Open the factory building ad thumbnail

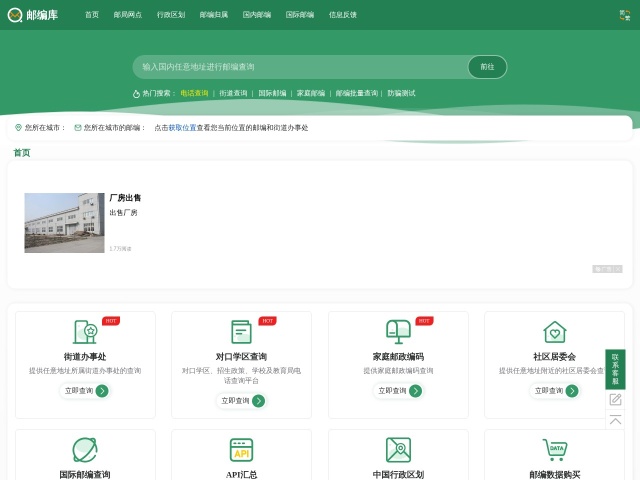[x=64, y=223]
